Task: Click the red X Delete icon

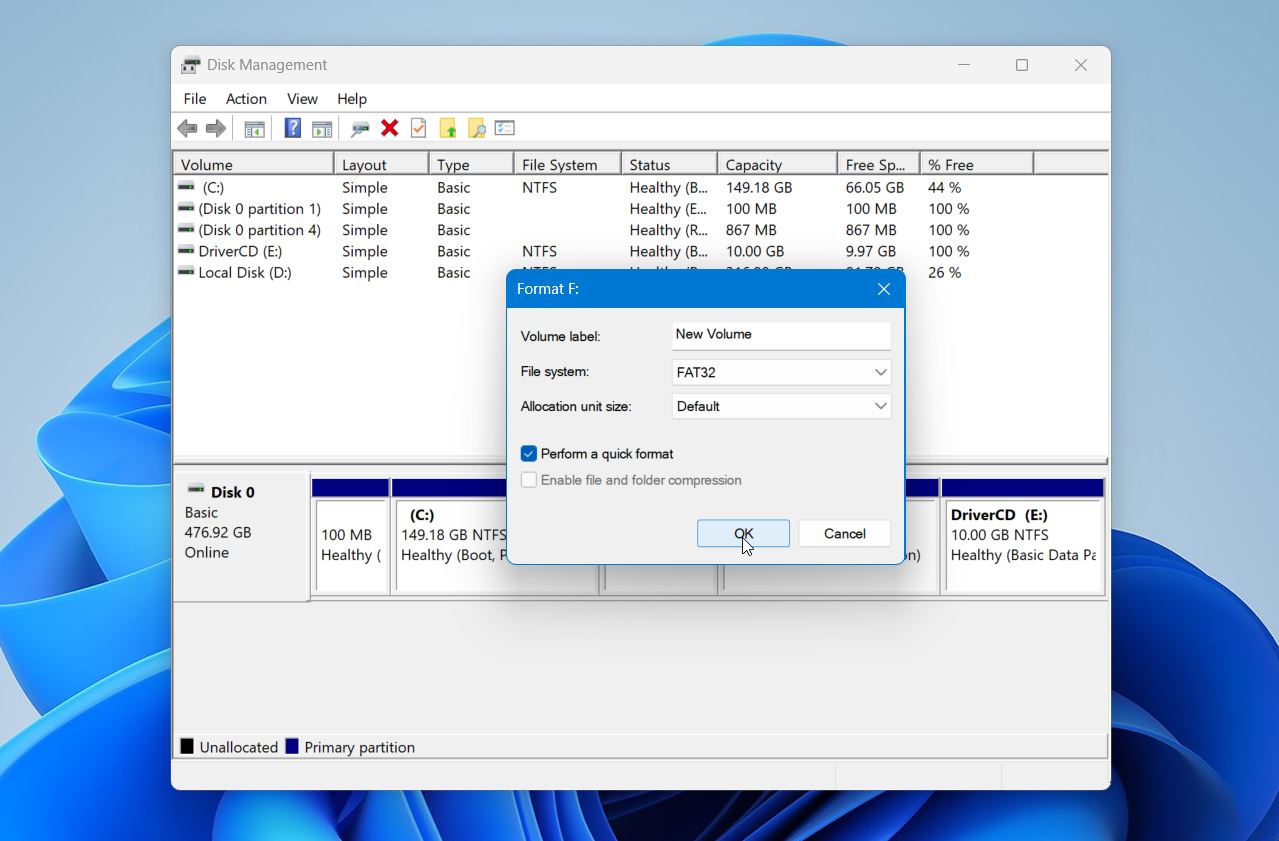Action: coord(390,128)
